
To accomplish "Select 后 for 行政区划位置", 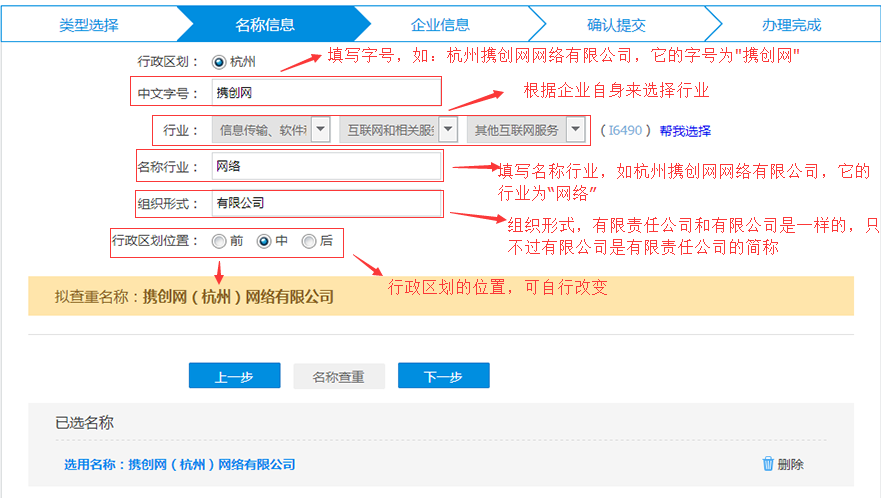I will click(309, 241).
